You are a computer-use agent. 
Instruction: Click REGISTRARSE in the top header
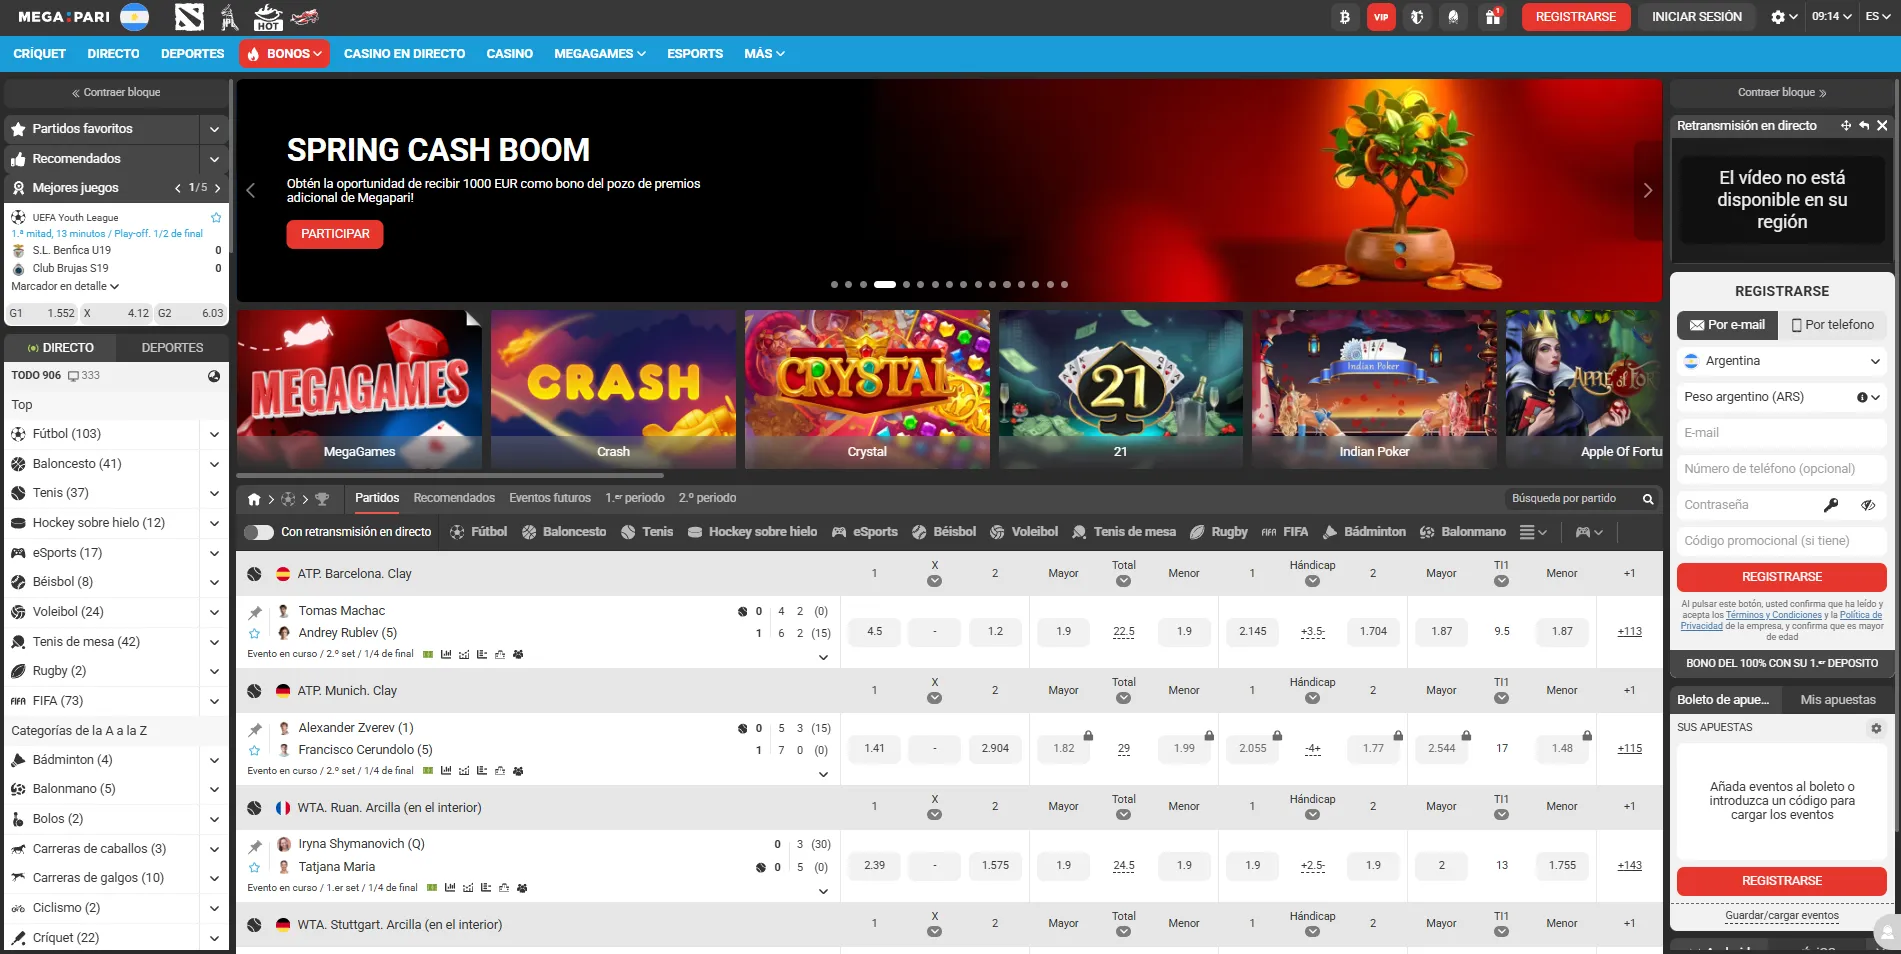point(1576,17)
